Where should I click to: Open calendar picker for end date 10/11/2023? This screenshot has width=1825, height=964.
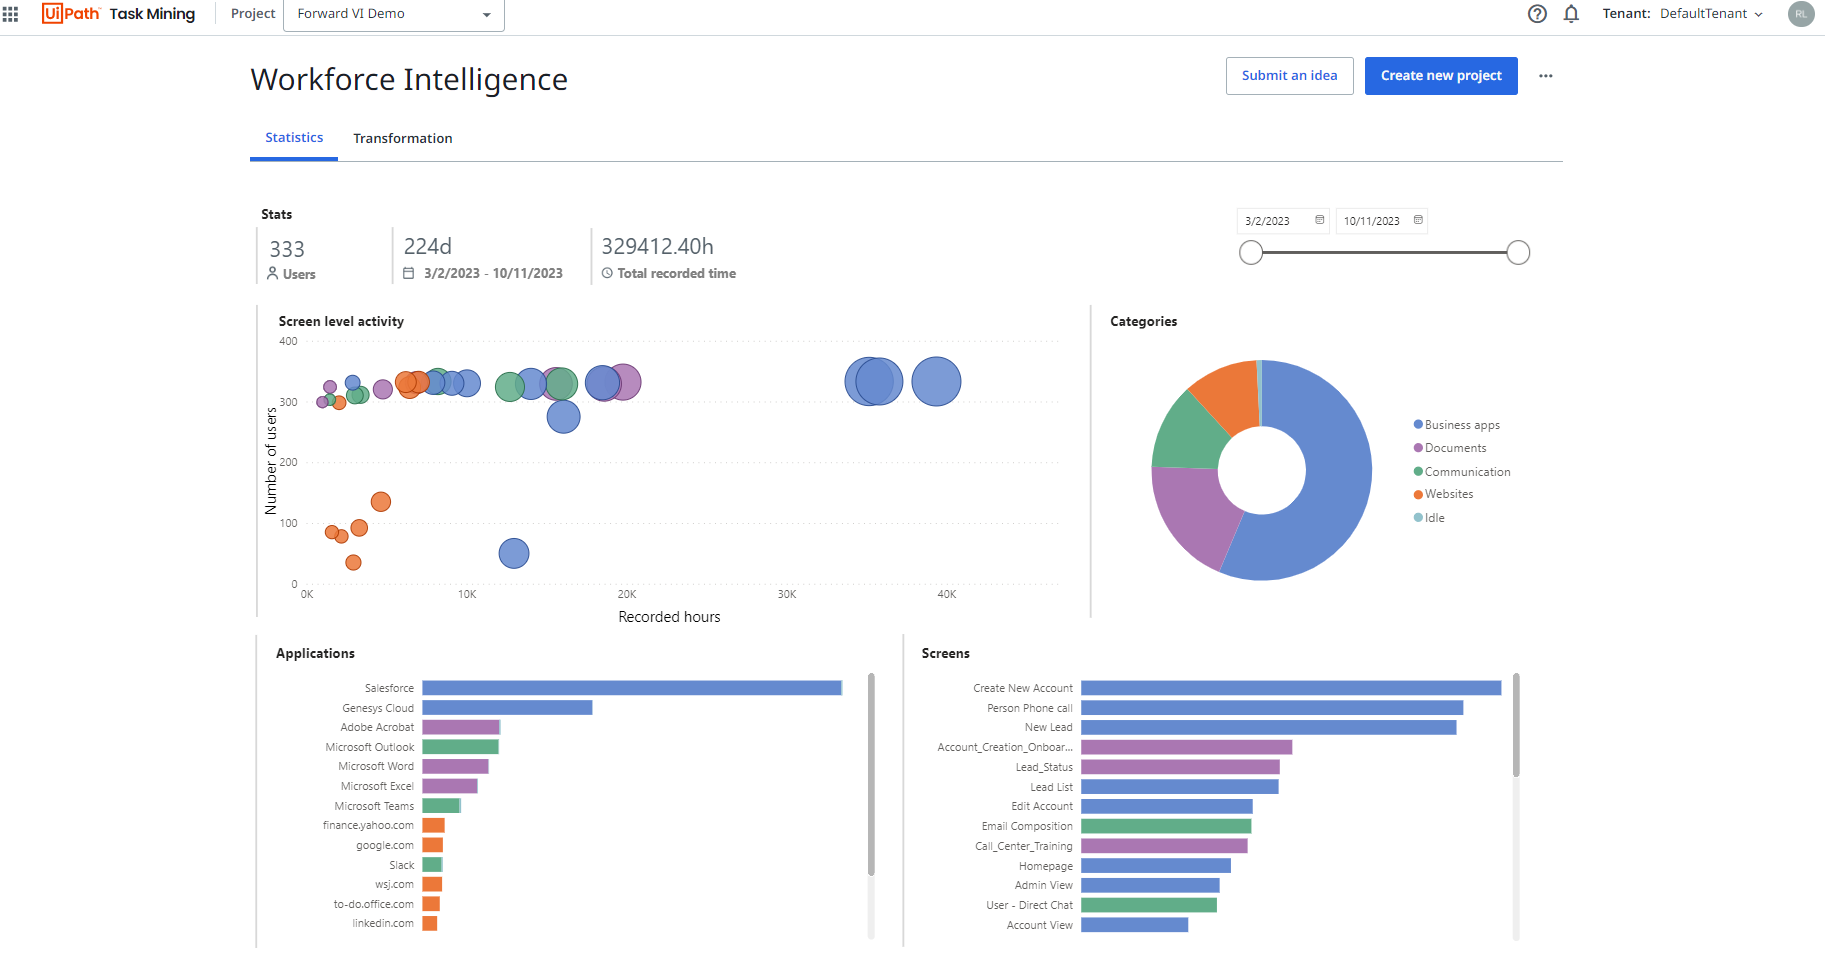click(1418, 220)
